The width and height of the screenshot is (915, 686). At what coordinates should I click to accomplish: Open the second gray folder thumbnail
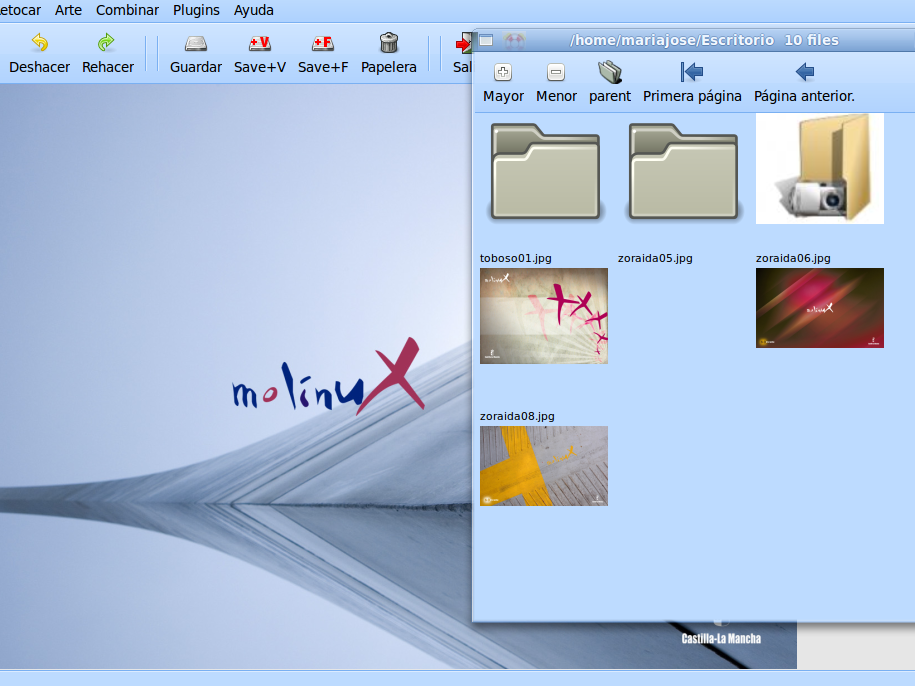683,172
